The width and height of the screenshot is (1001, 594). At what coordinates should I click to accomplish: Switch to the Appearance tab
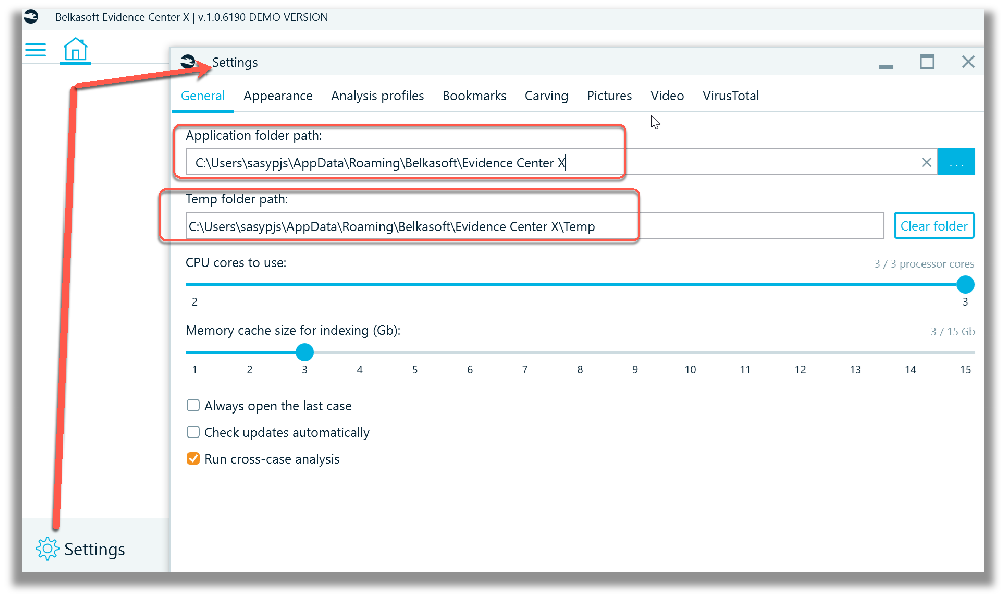tap(278, 96)
